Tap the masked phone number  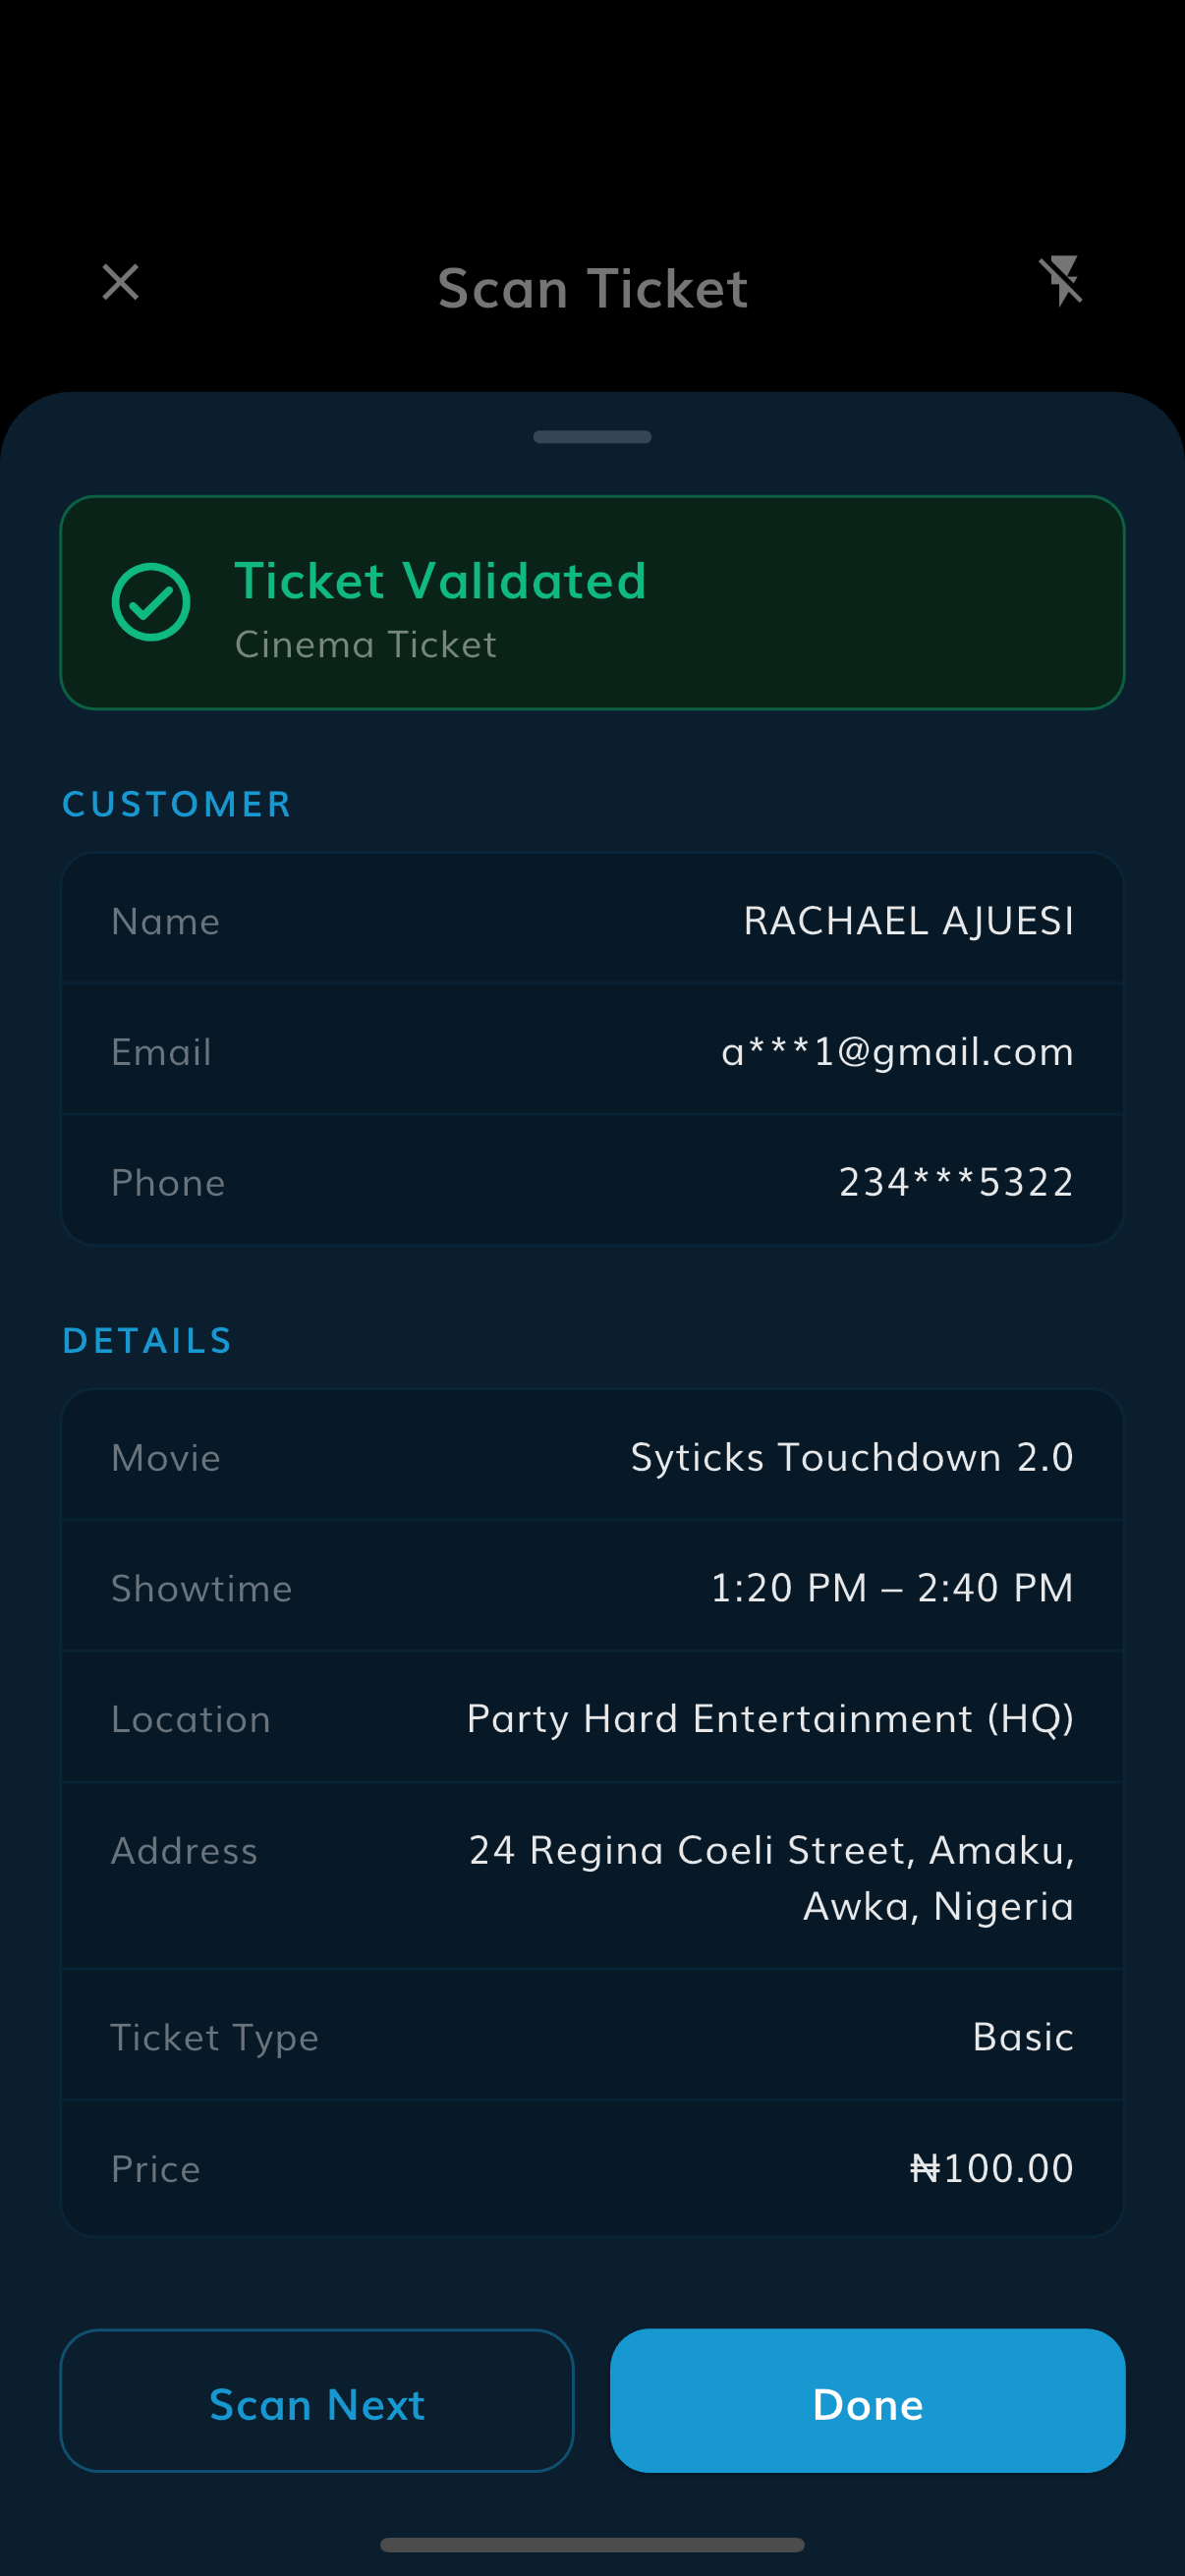coord(956,1183)
